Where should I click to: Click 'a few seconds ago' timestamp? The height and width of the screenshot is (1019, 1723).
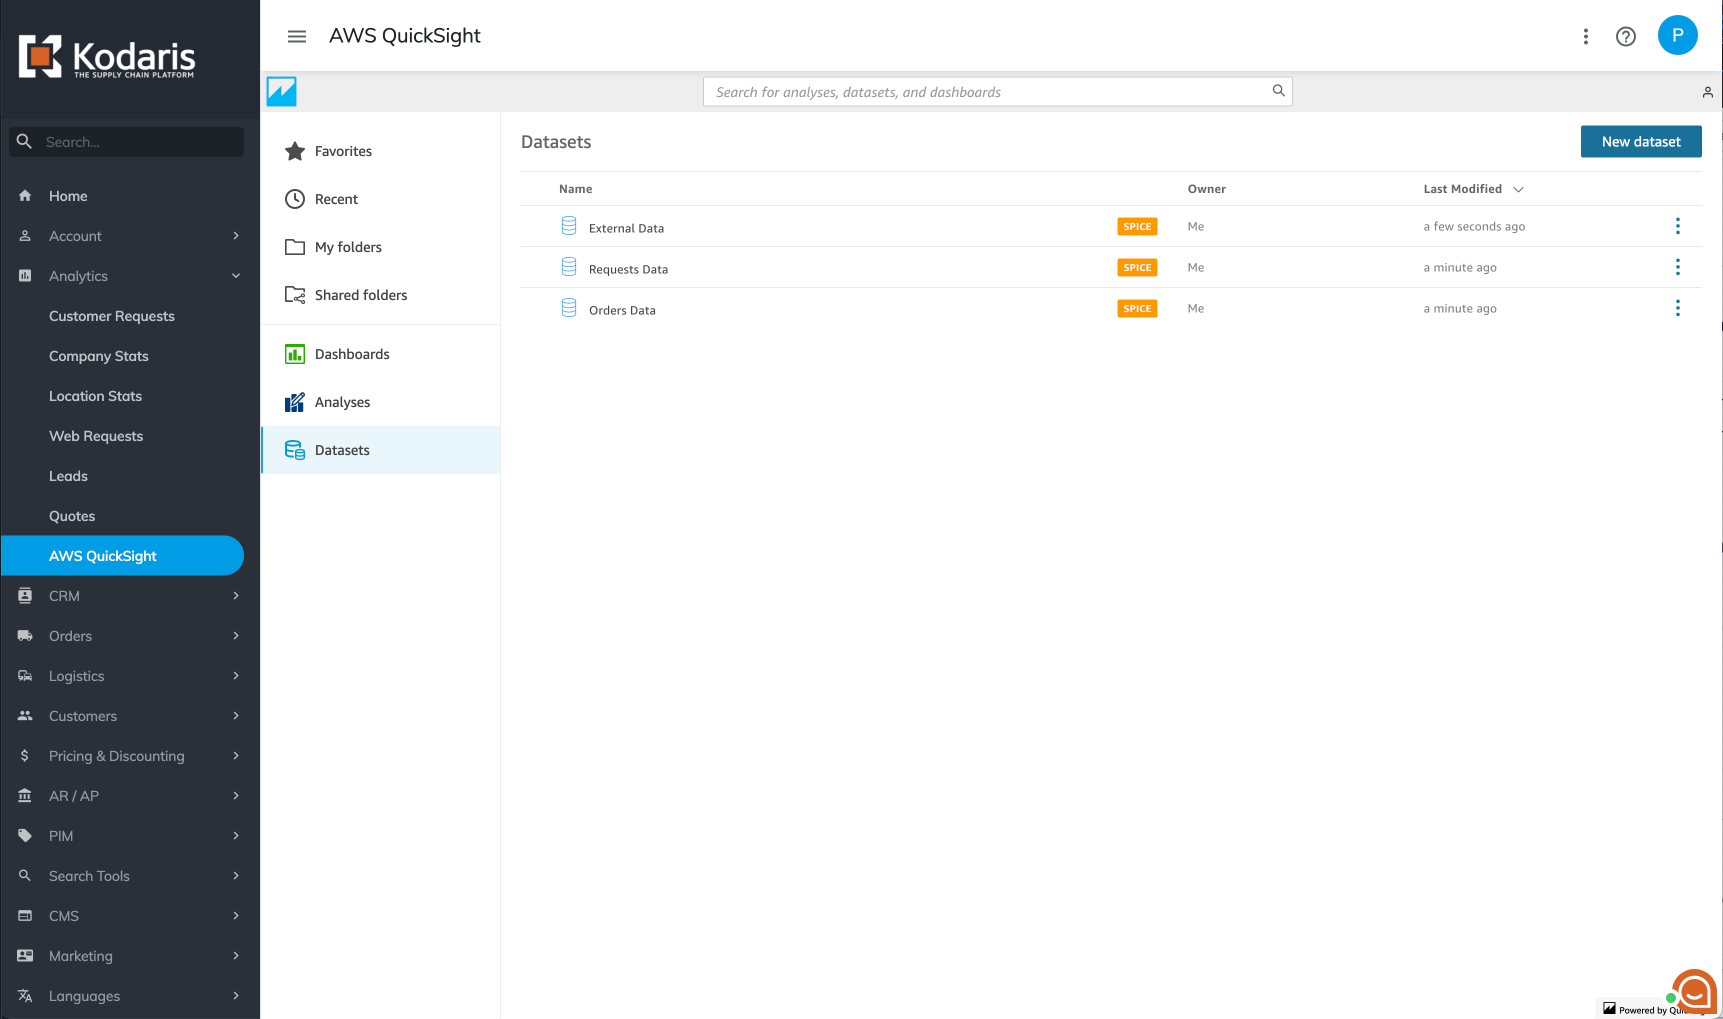pos(1474,227)
